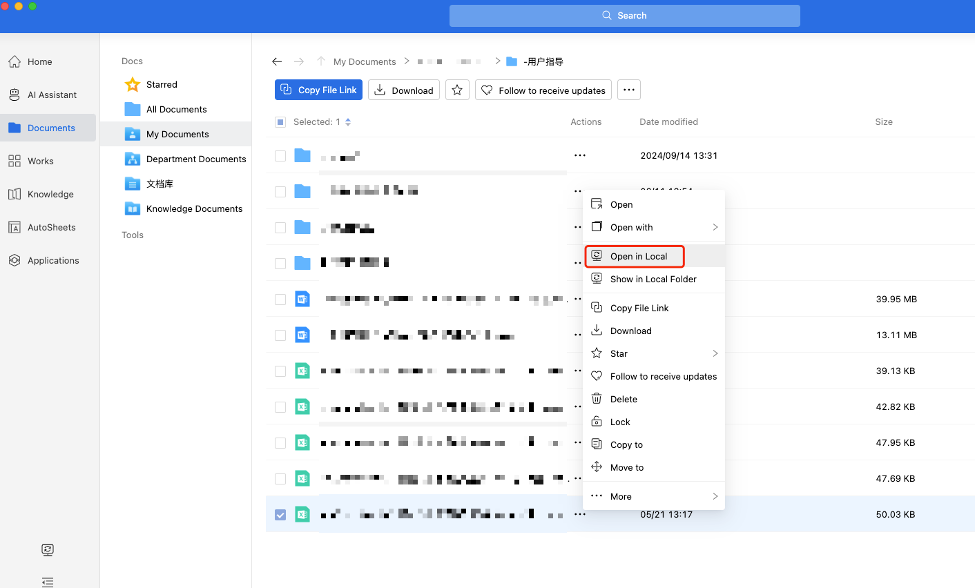Click the Knowledge icon in the sidebar
This screenshot has width=976, height=588.
(x=15, y=194)
